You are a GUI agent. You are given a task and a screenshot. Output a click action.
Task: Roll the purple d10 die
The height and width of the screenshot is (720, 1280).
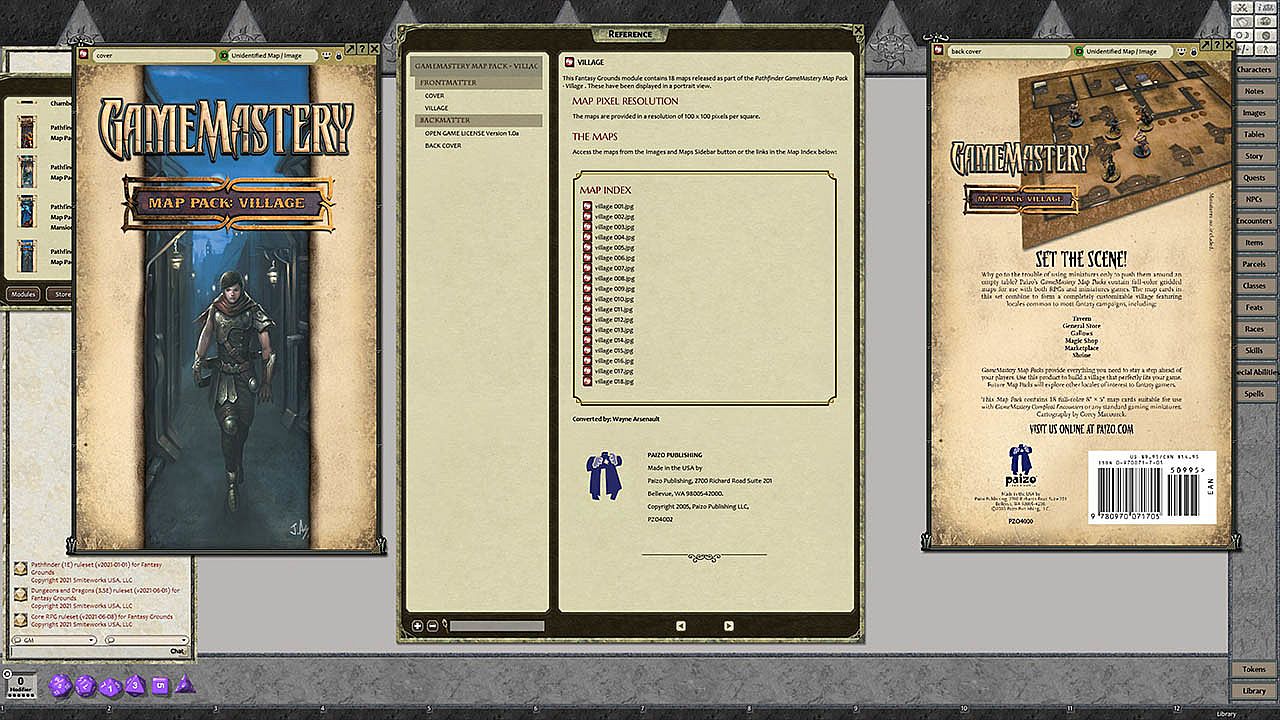pyautogui.click(x=110, y=686)
